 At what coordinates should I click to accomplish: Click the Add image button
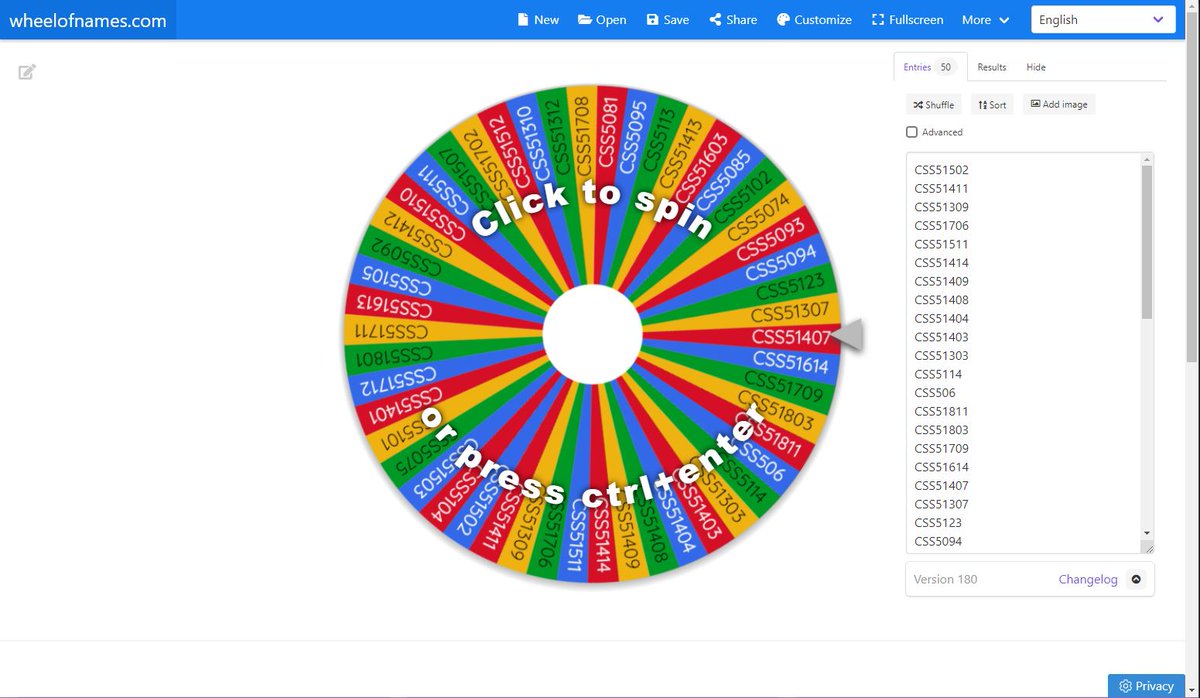click(1059, 104)
